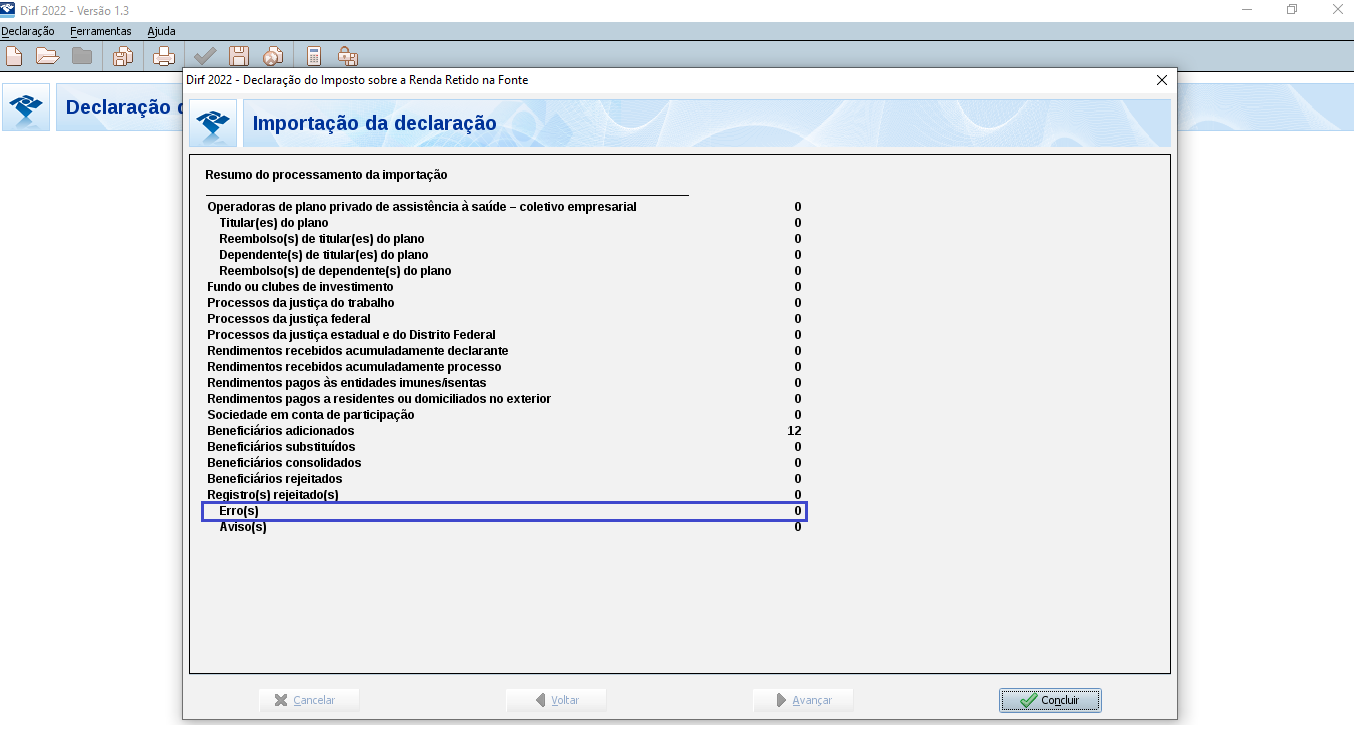Click the printer toolbar icon
The image size is (1354, 729).
(x=164, y=56)
